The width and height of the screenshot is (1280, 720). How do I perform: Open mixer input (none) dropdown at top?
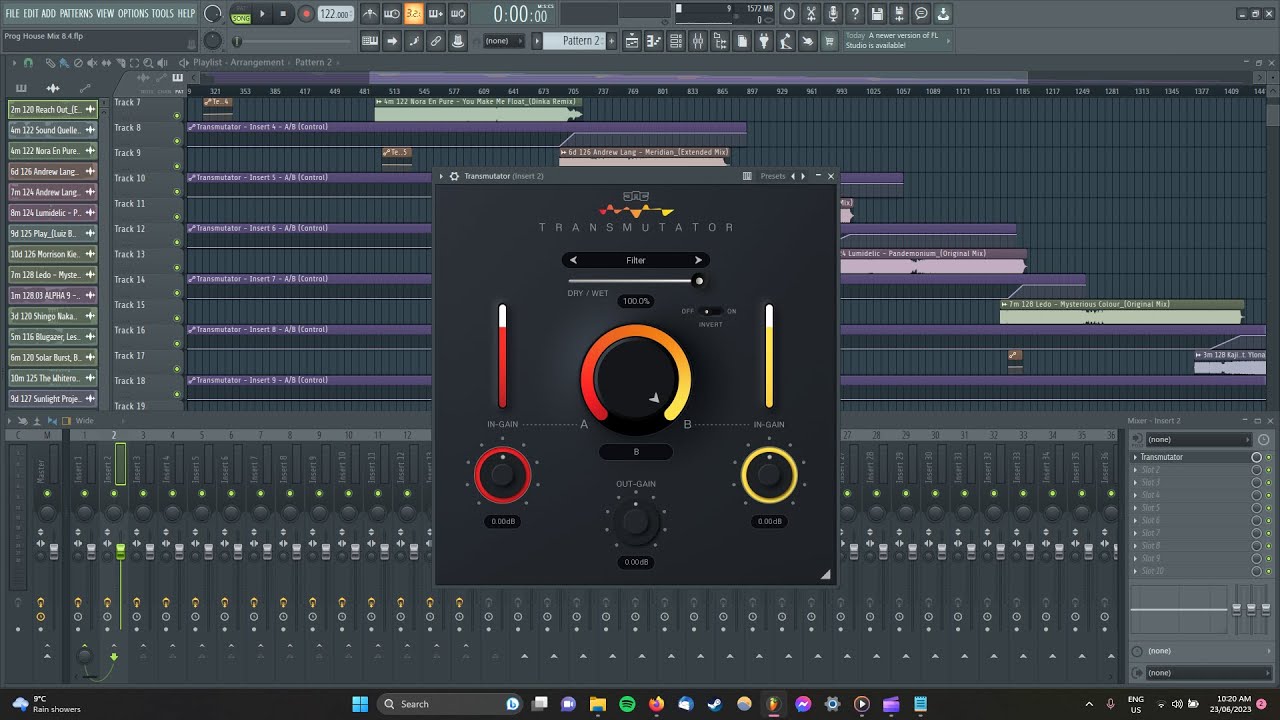(1198, 440)
